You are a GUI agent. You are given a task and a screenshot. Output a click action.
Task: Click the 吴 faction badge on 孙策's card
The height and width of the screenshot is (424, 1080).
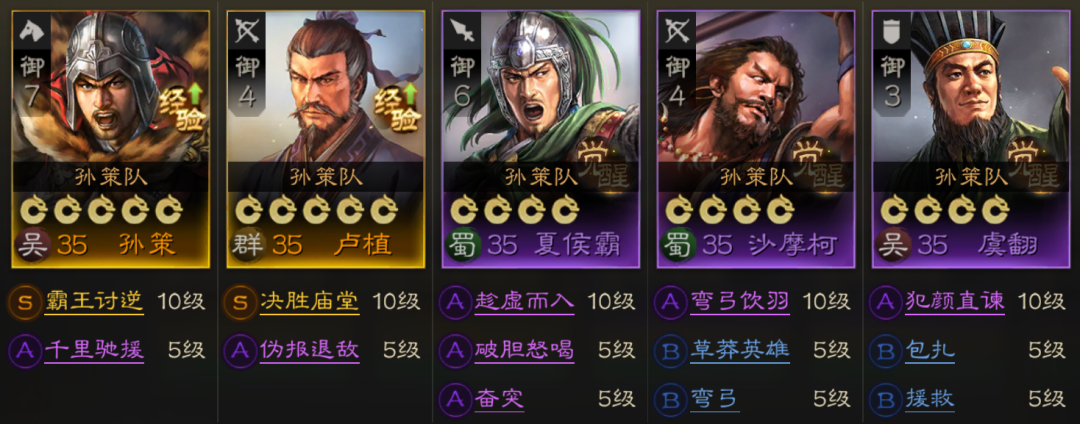(32, 244)
